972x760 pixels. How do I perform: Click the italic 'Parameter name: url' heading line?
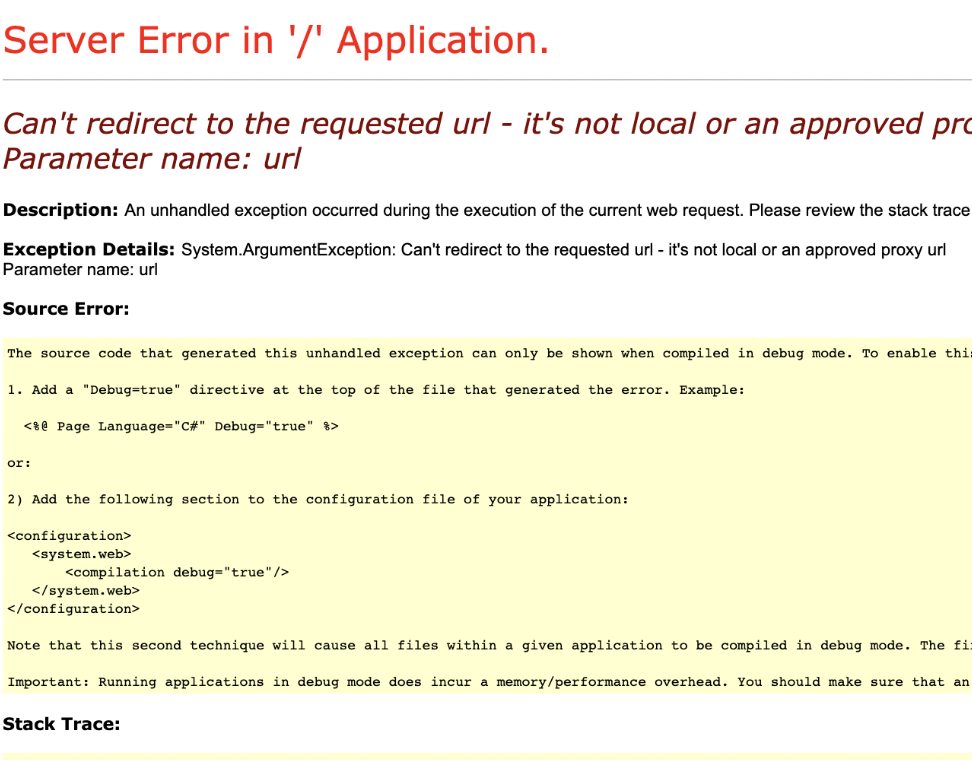point(152,159)
